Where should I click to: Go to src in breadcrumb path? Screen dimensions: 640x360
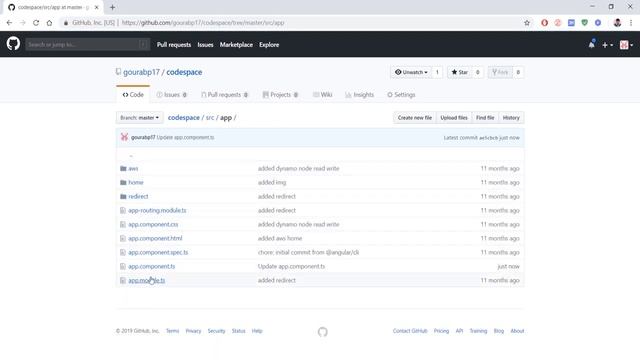tap(210, 118)
